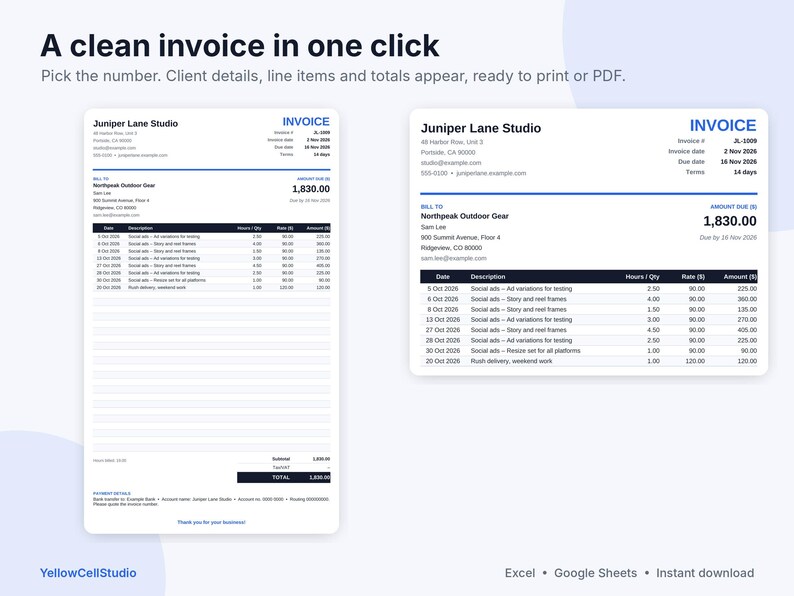Click "Portside, CA 90000" in the large card
The width and height of the screenshot is (794, 596).
click(448, 152)
